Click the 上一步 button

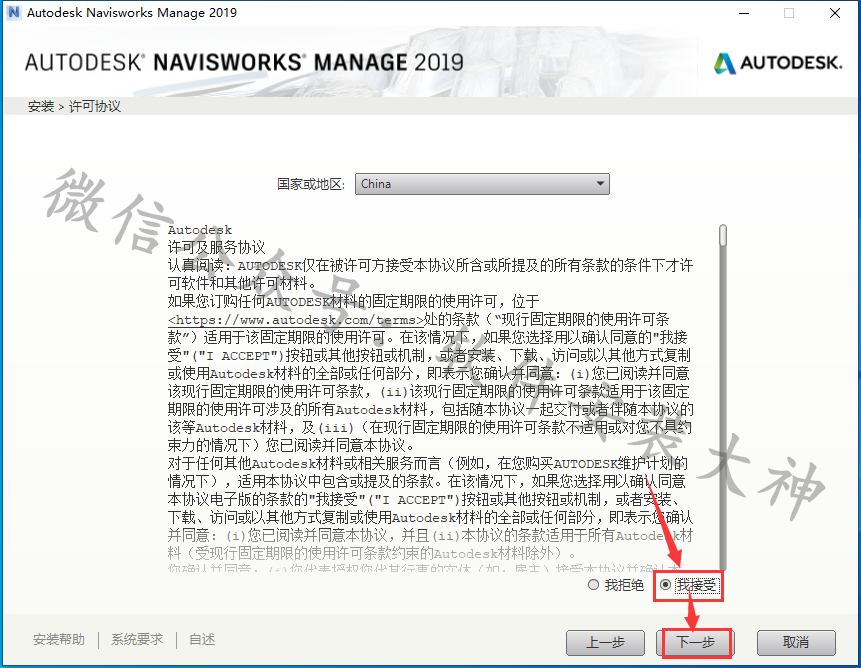coord(605,642)
